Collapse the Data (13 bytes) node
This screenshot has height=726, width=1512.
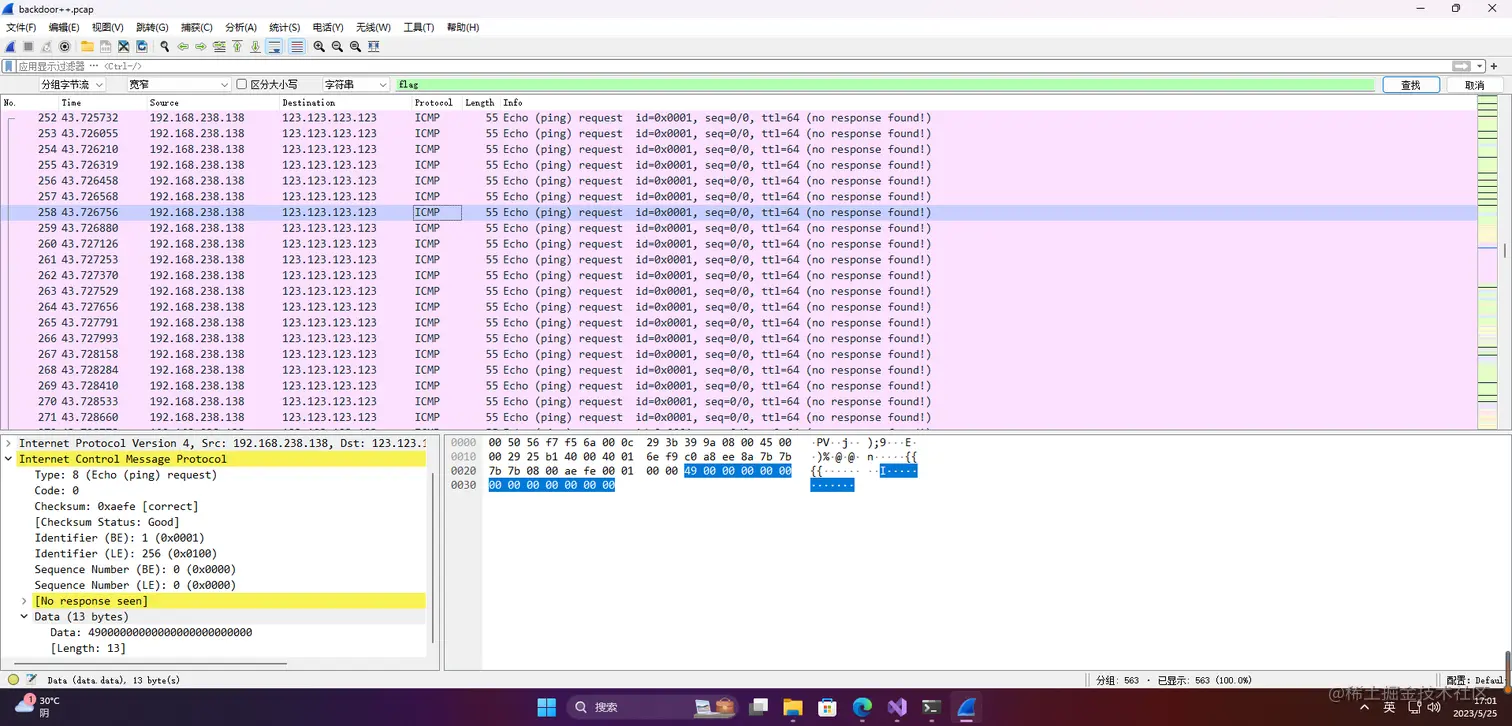(24, 617)
